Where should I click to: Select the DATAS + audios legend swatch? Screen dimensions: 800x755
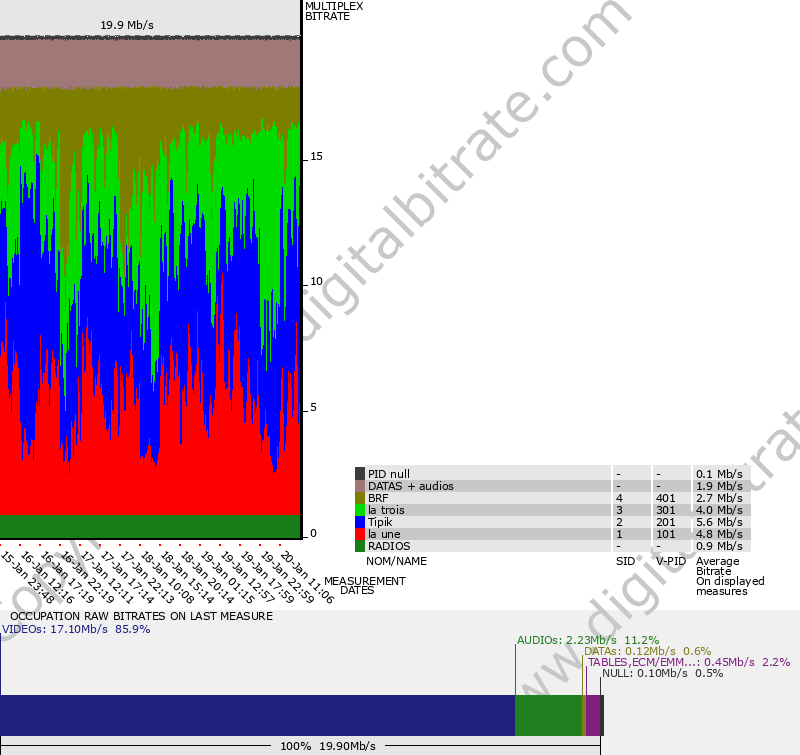pyautogui.click(x=360, y=486)
